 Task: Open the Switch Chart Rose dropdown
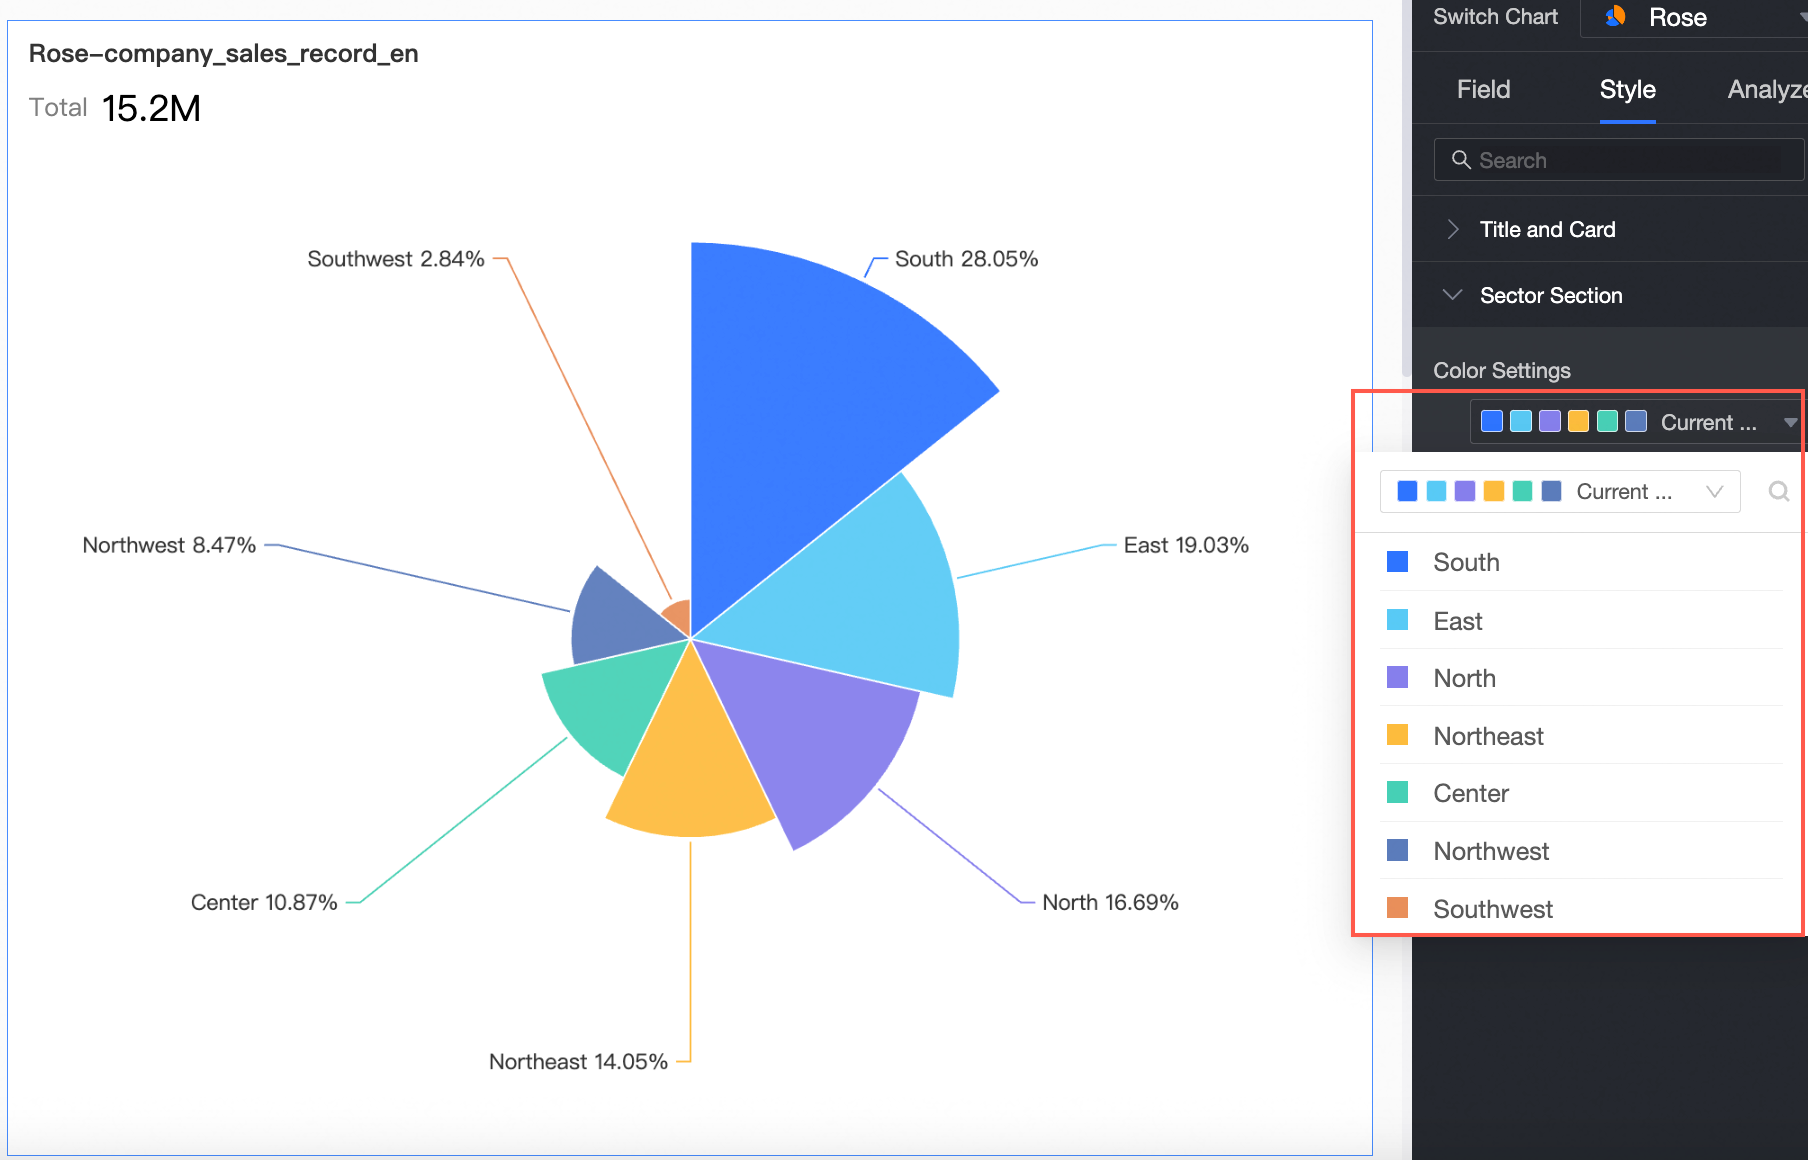pyautogui.click(x=1695, y=18)
